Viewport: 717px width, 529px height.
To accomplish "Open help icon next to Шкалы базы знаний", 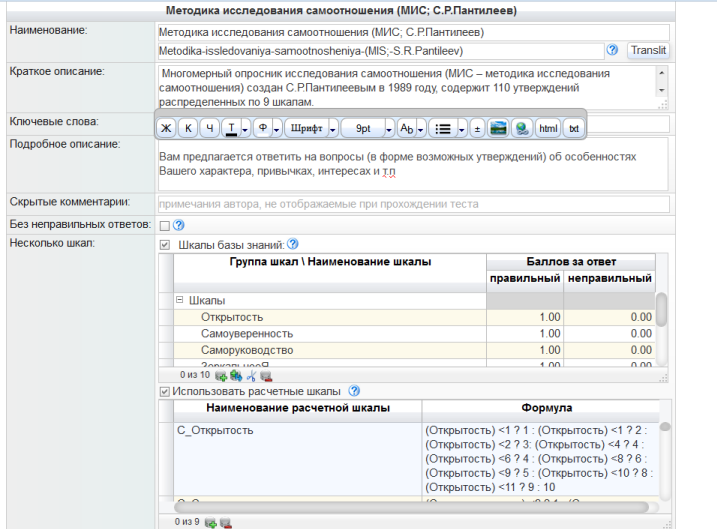I will 293,244.
